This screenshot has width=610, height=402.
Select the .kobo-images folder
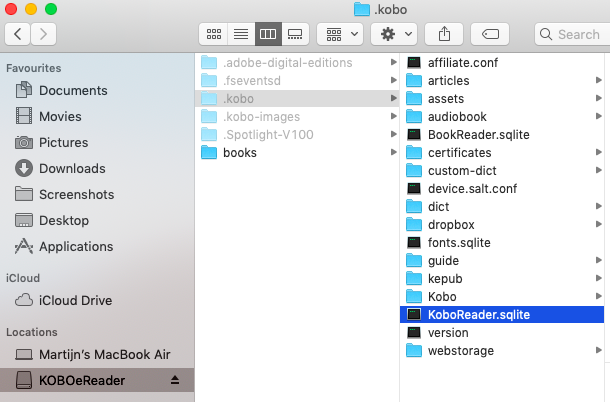pyautogui.click(x=296, y=116)
